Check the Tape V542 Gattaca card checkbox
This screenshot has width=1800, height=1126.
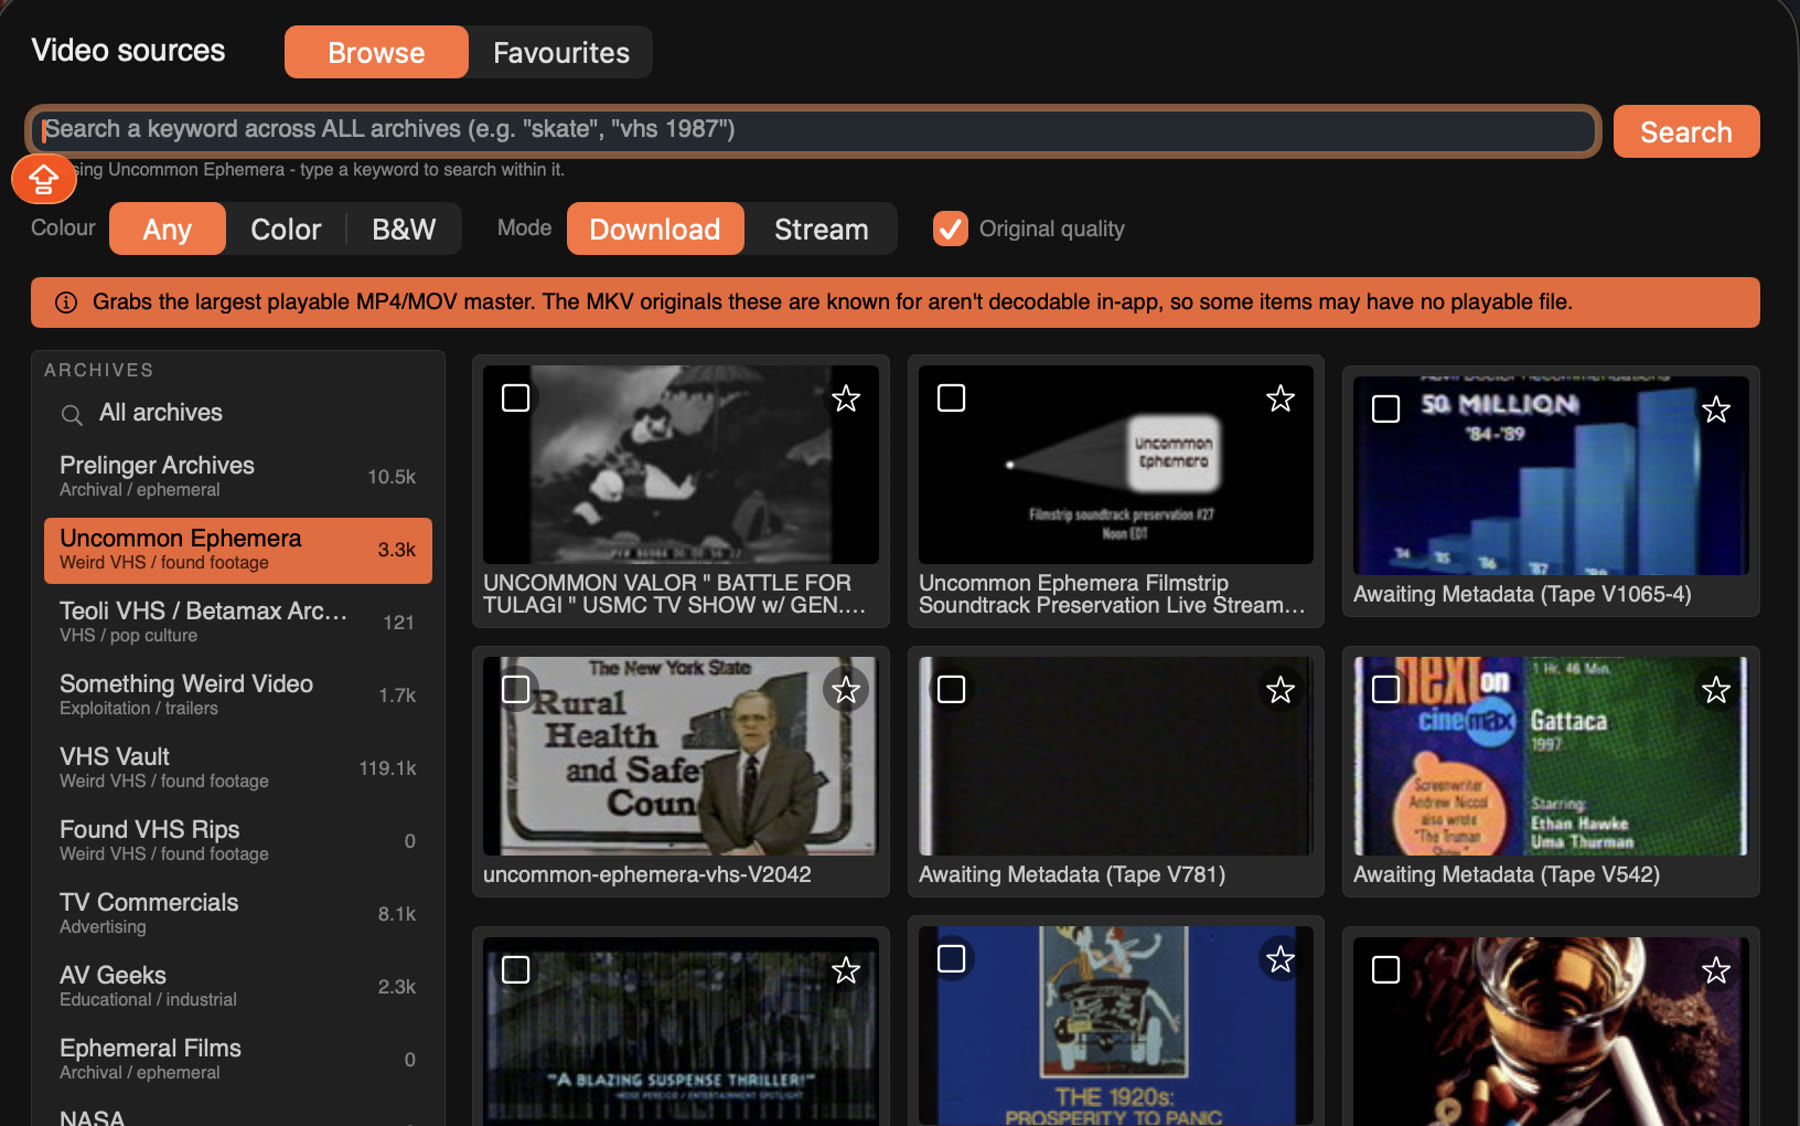pos(1386,689)
